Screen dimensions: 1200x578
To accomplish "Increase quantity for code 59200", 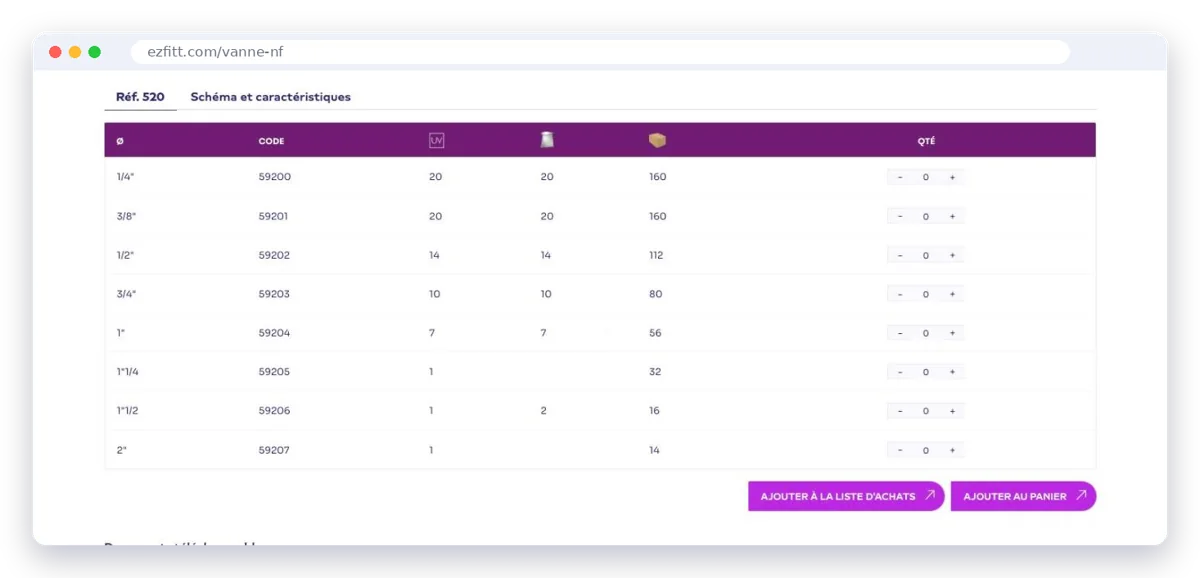I will pos(952,177).
